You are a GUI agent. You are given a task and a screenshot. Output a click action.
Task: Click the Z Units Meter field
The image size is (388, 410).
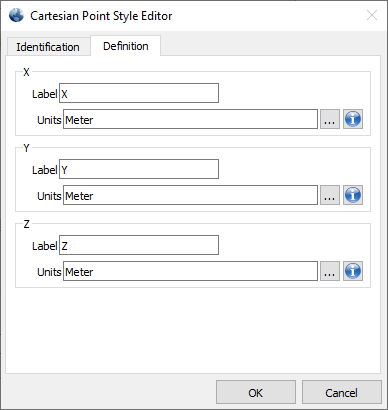click(190, 271)
